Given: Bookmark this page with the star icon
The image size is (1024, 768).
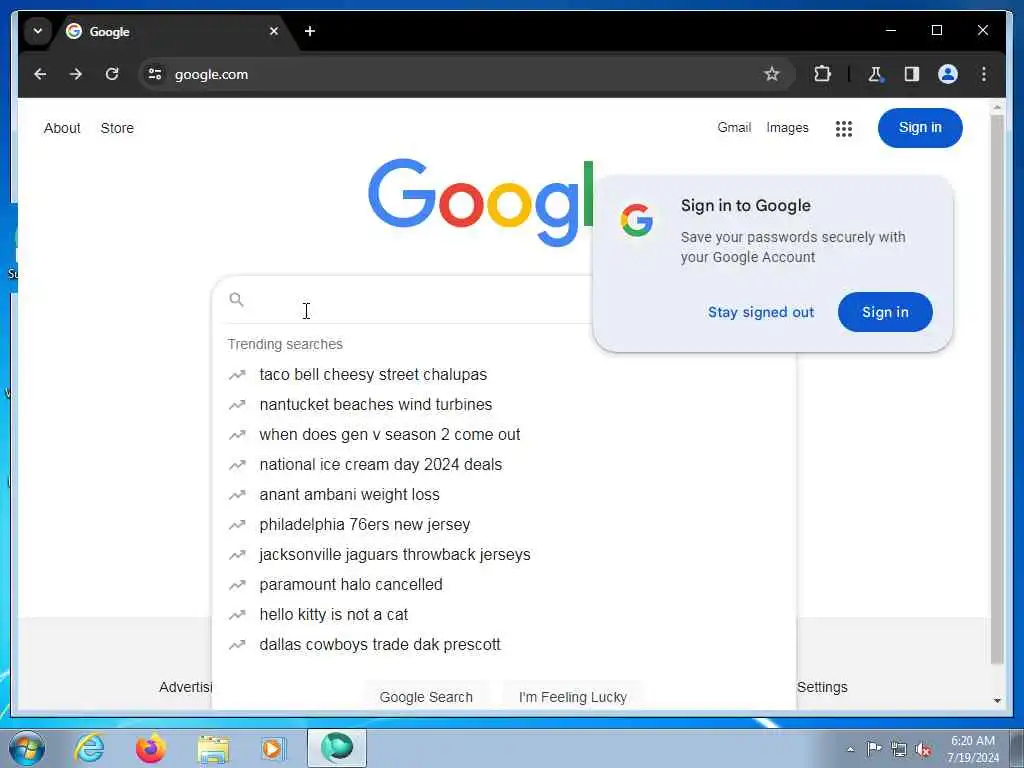Looking at the screenshot, I should tap(771, 74).
